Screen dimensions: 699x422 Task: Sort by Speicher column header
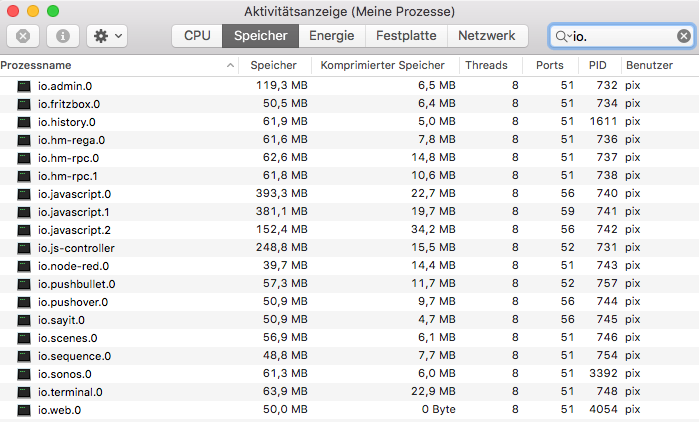[273, 65]
